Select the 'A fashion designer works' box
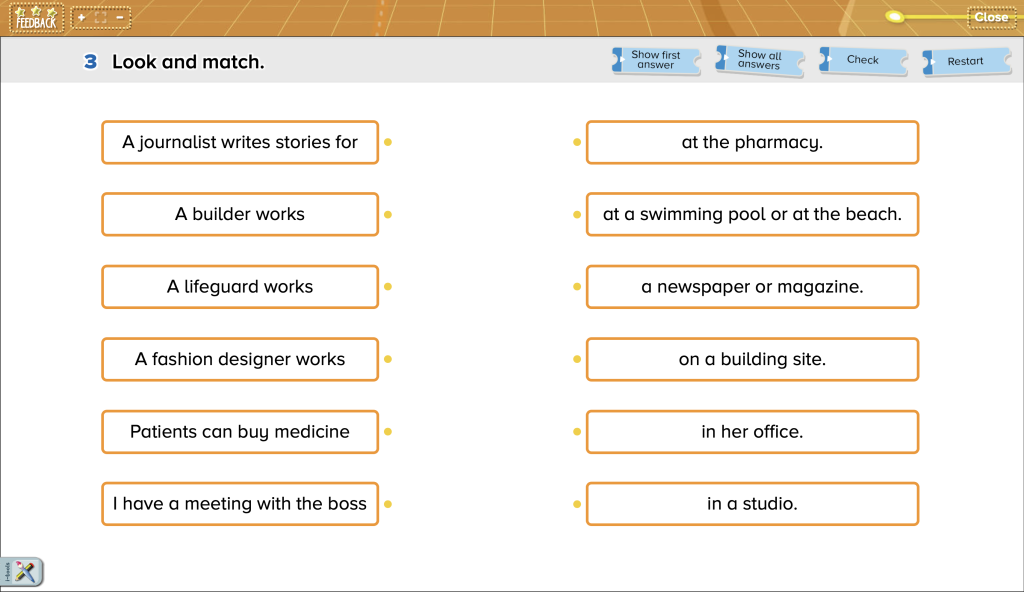The height and width of the screenshot is (592, 1024). point(240,359)
